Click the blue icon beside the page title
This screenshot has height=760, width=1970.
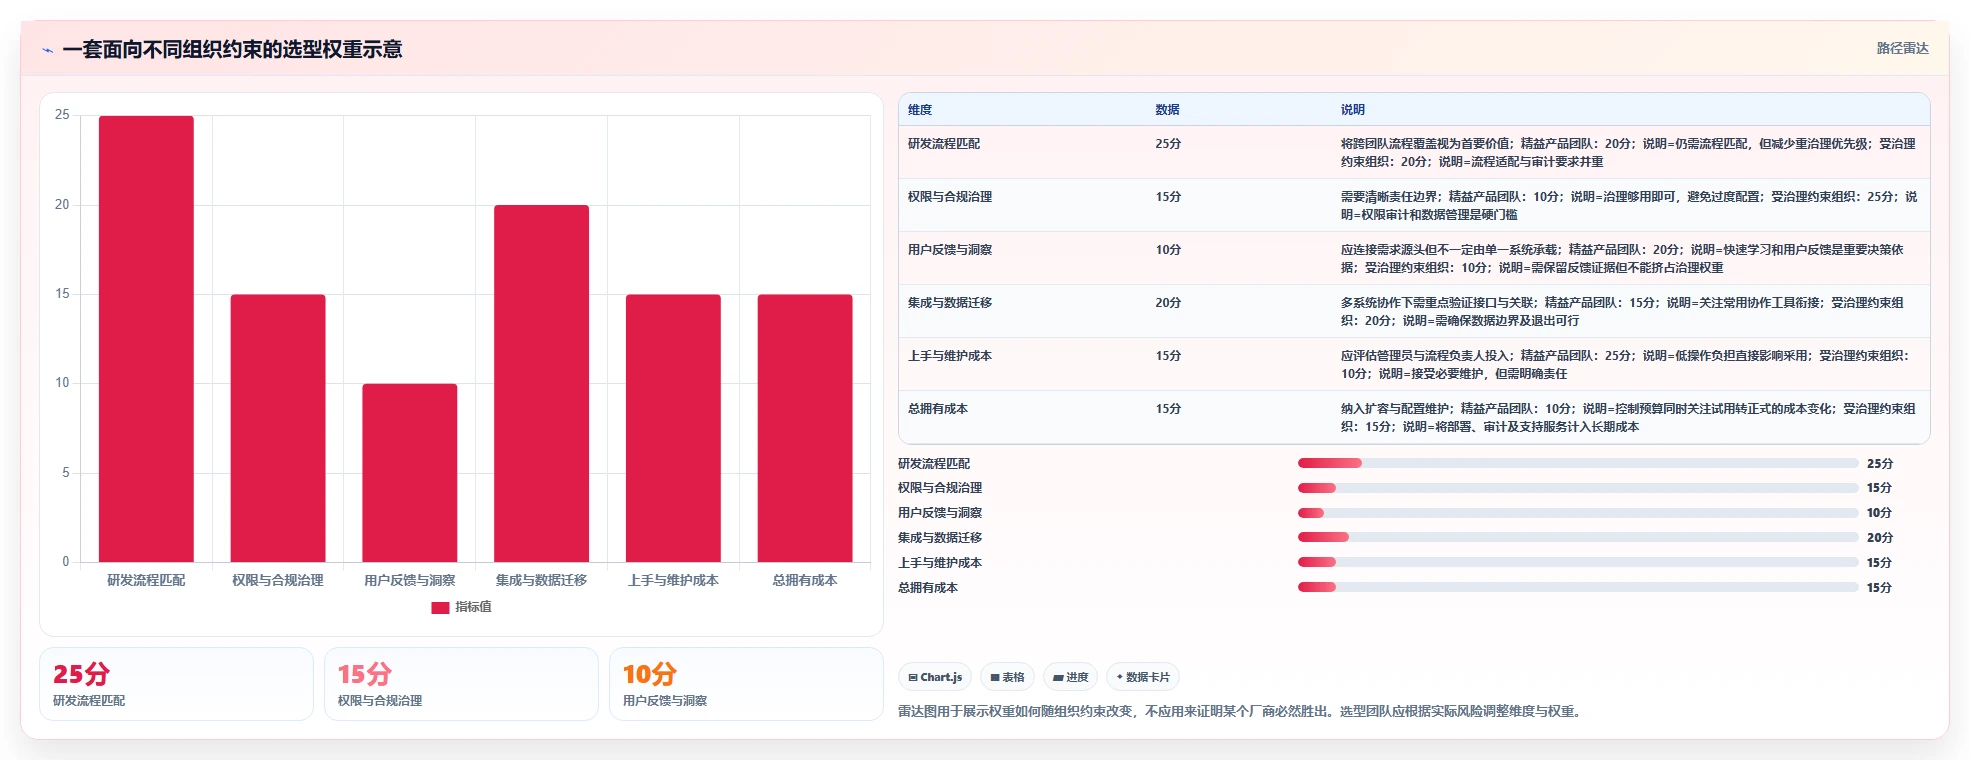click(x=48, y=50)
